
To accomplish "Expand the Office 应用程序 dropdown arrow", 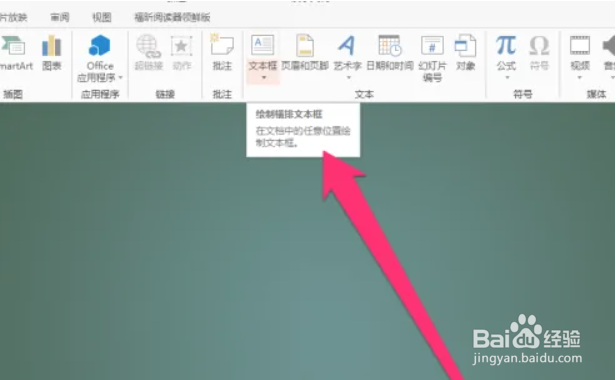I will click(121, 78).
